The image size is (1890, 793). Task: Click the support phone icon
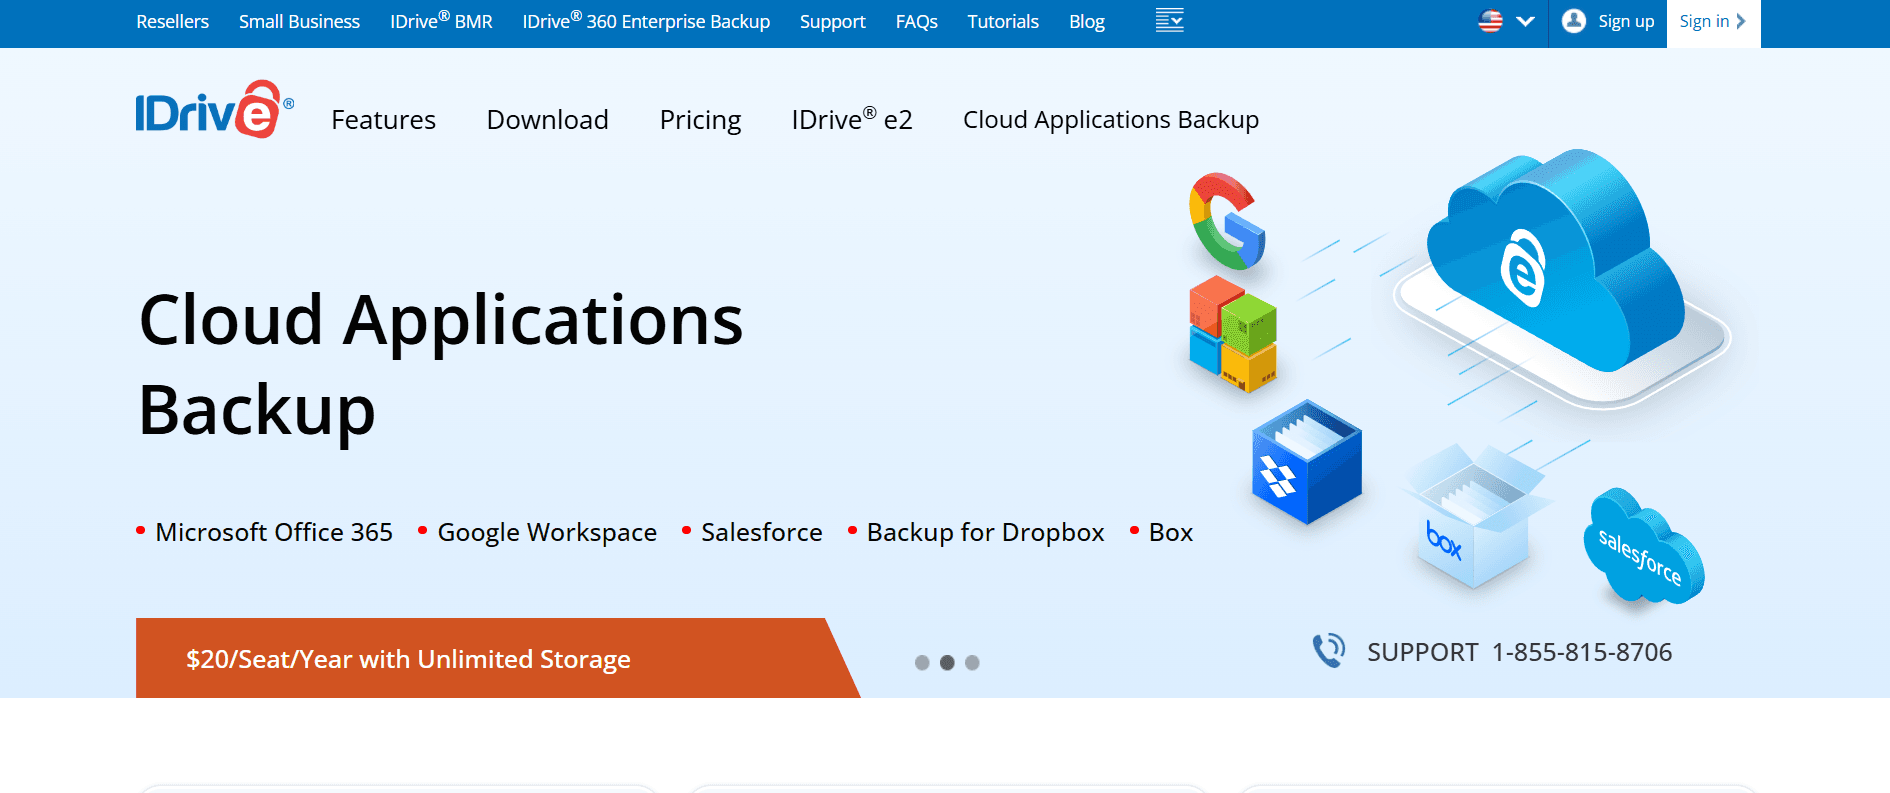(1329, 651)
